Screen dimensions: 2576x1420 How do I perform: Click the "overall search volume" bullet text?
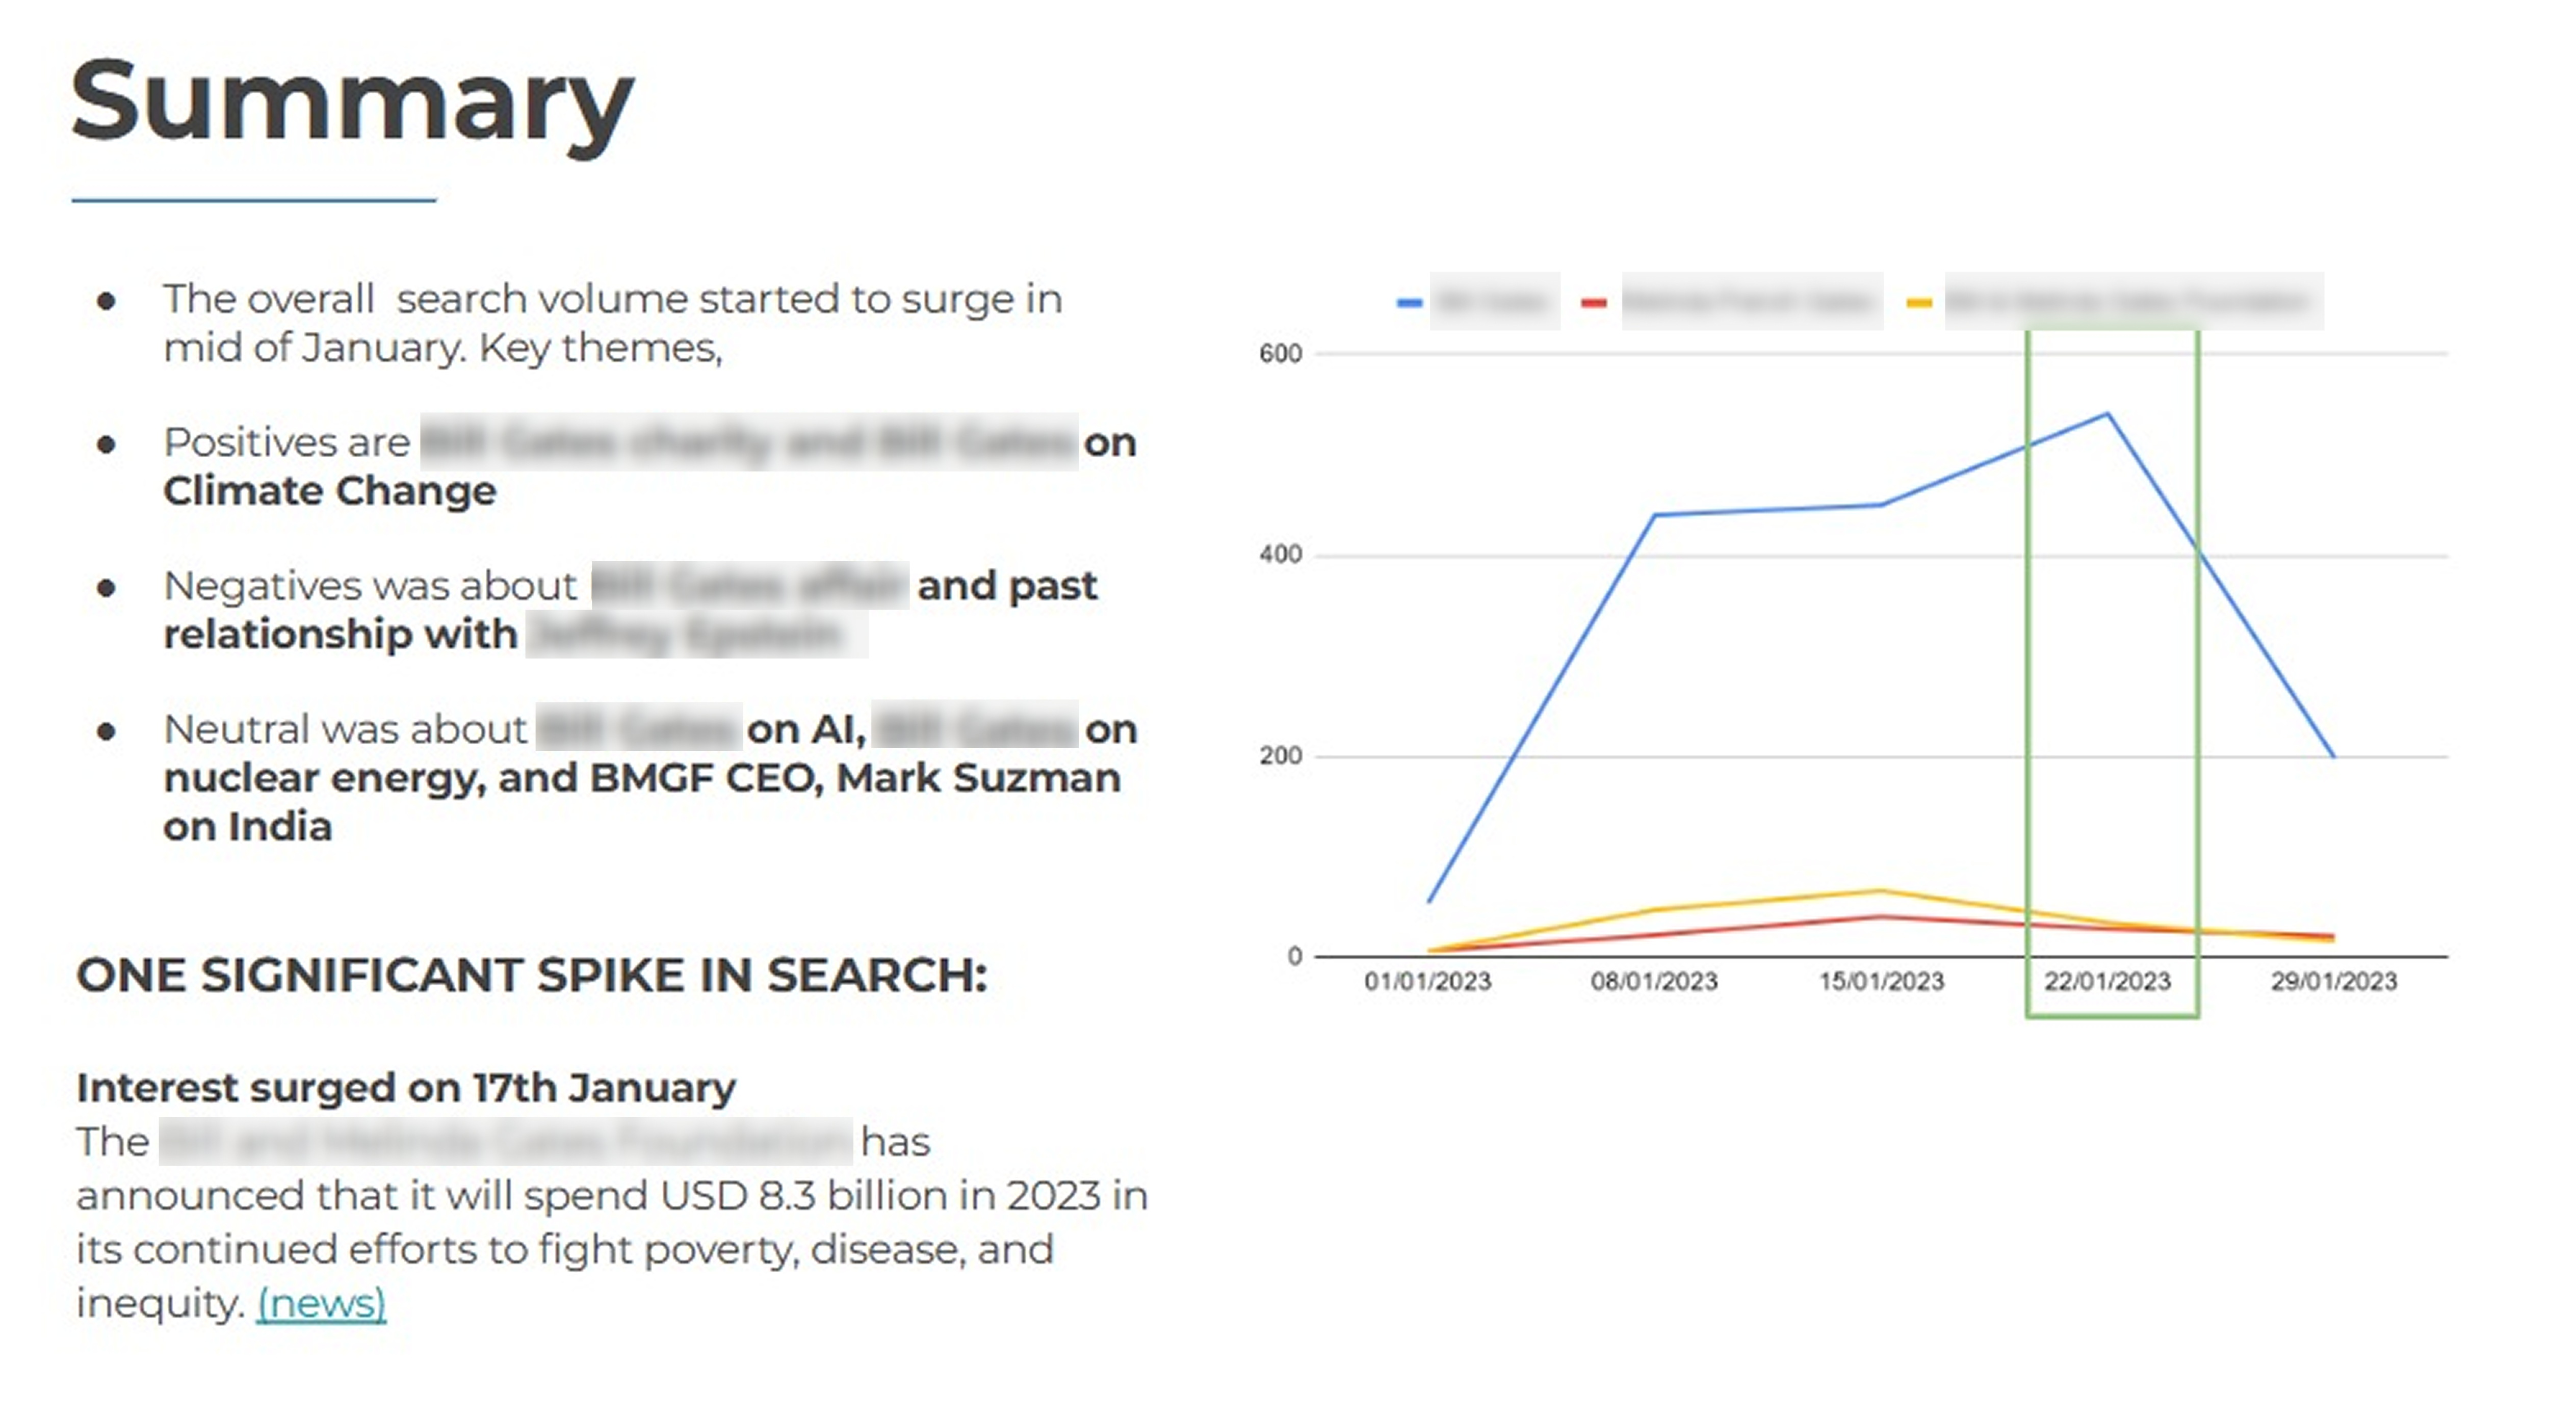pyautogui.click(x=612, y=299)
